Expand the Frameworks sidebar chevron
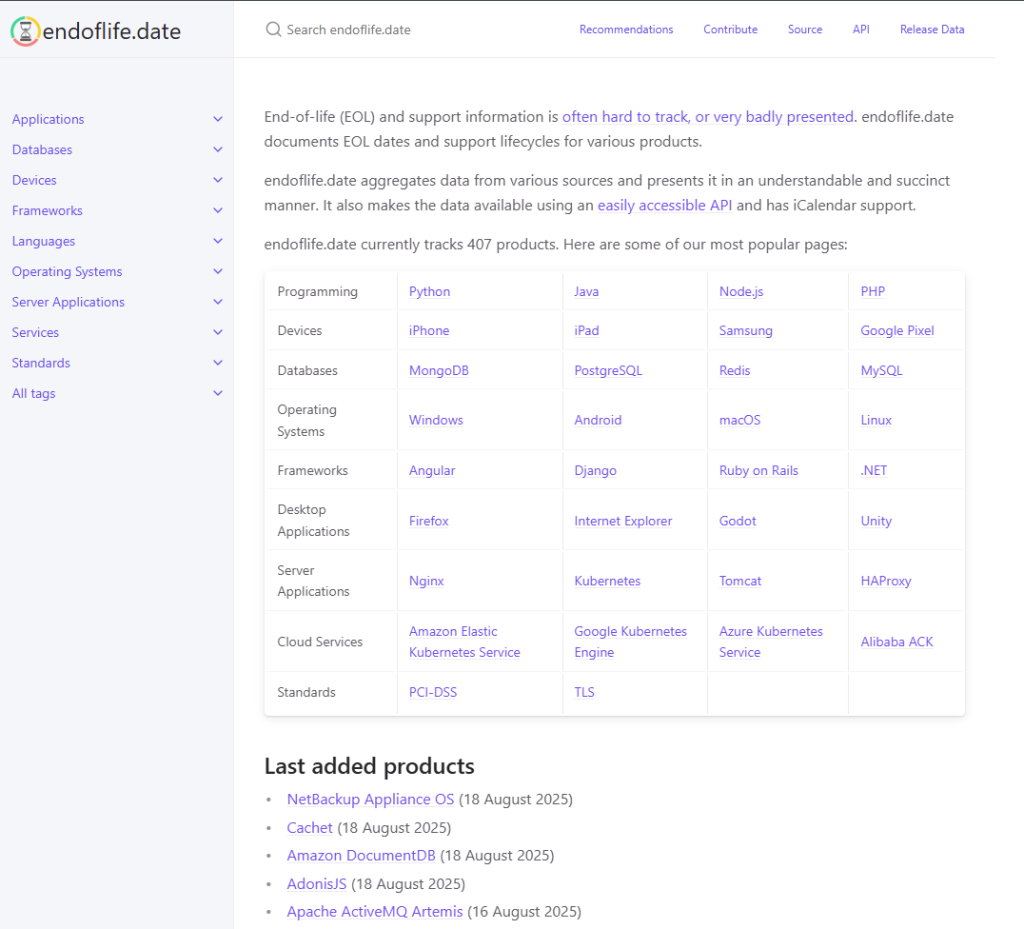 point(218,211)
